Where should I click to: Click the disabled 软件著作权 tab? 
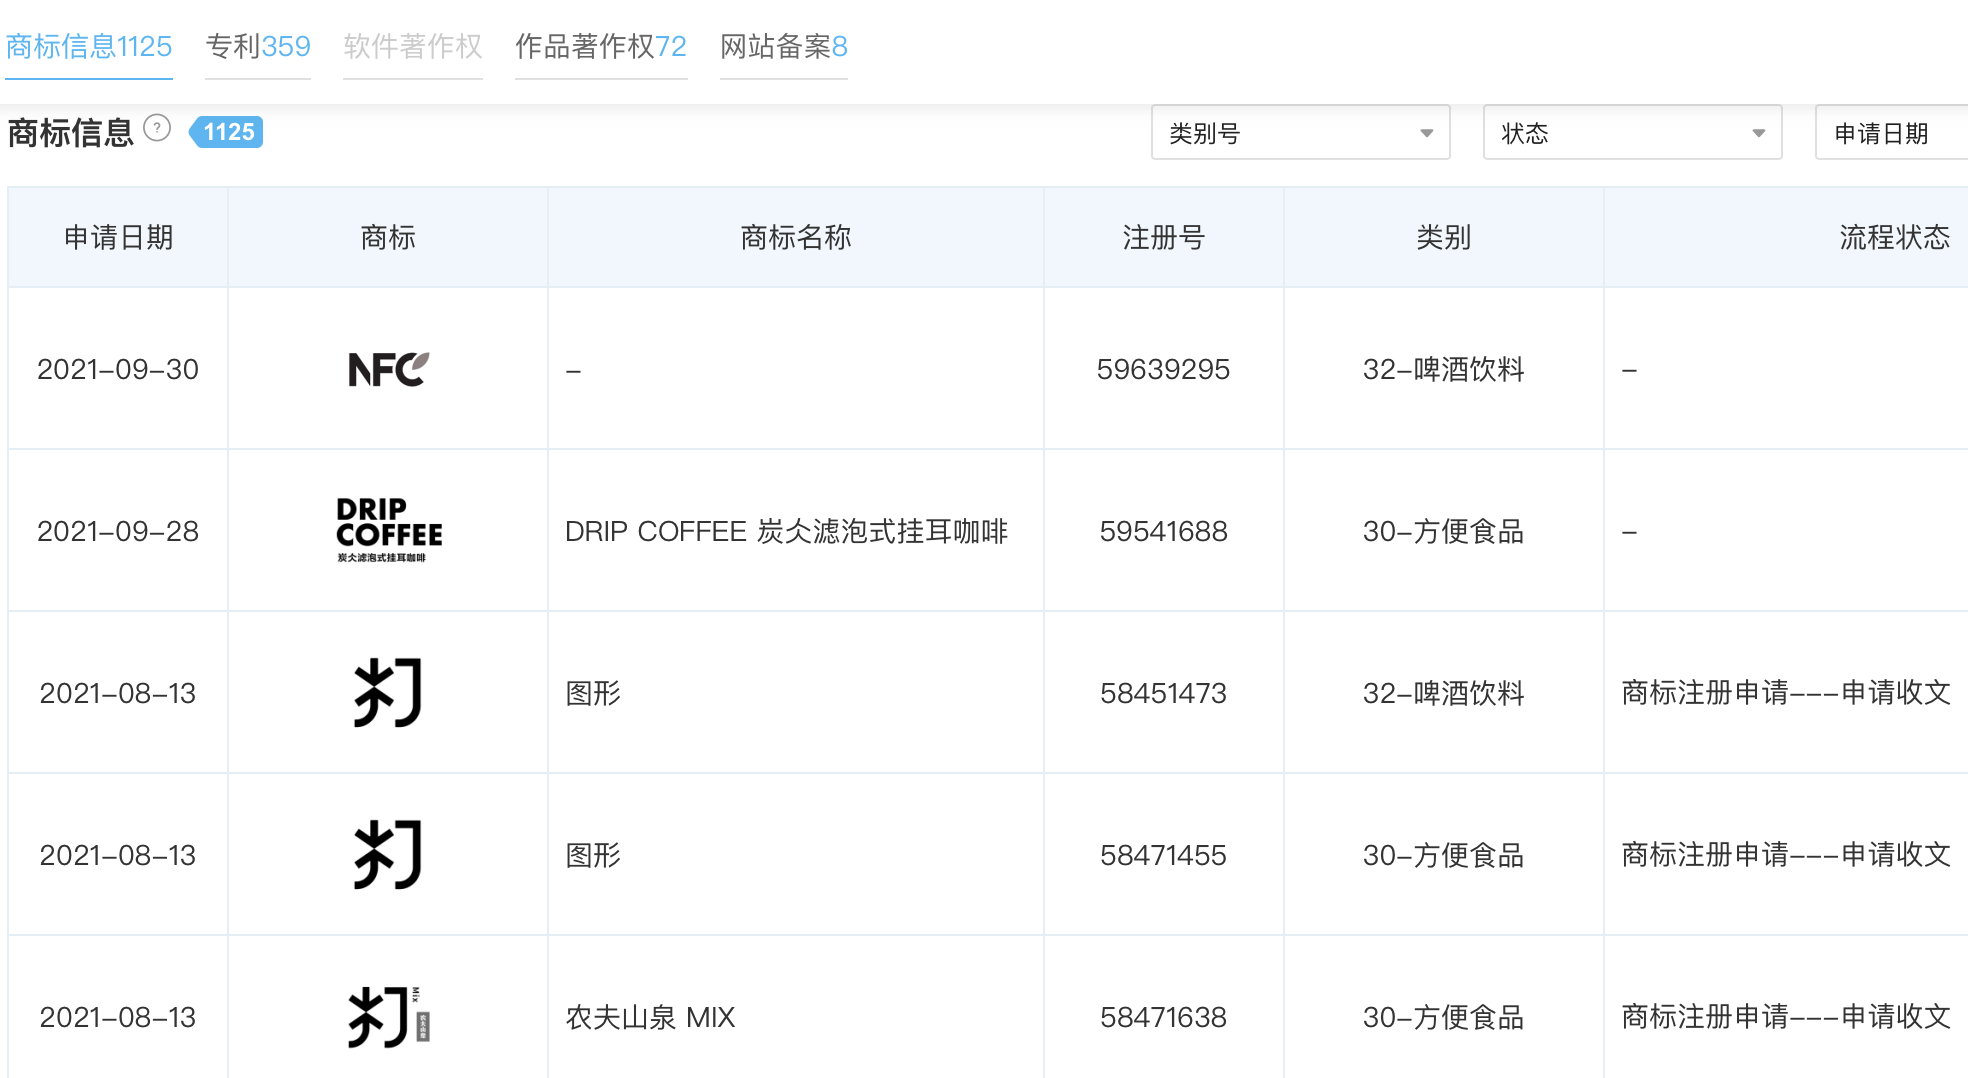(412, 46)
